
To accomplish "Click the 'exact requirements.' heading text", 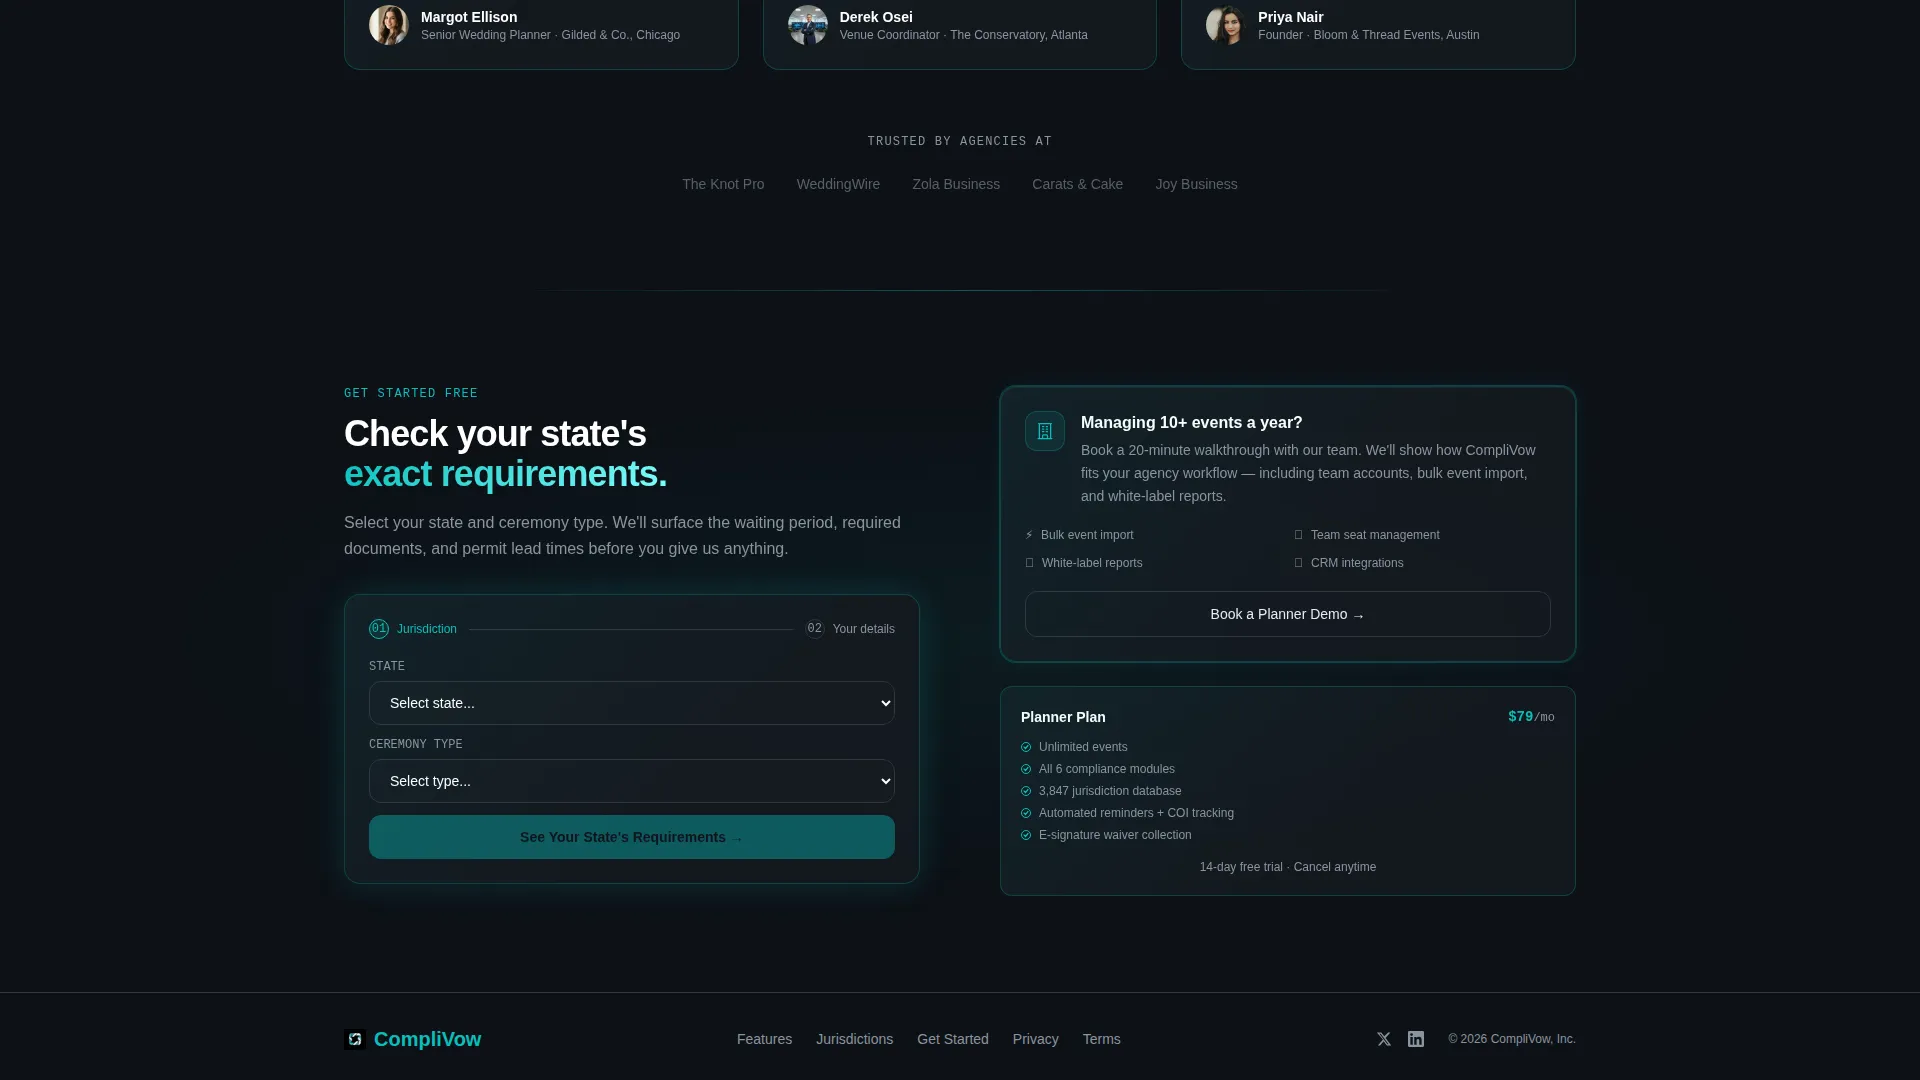I will [x=505, y=474].
